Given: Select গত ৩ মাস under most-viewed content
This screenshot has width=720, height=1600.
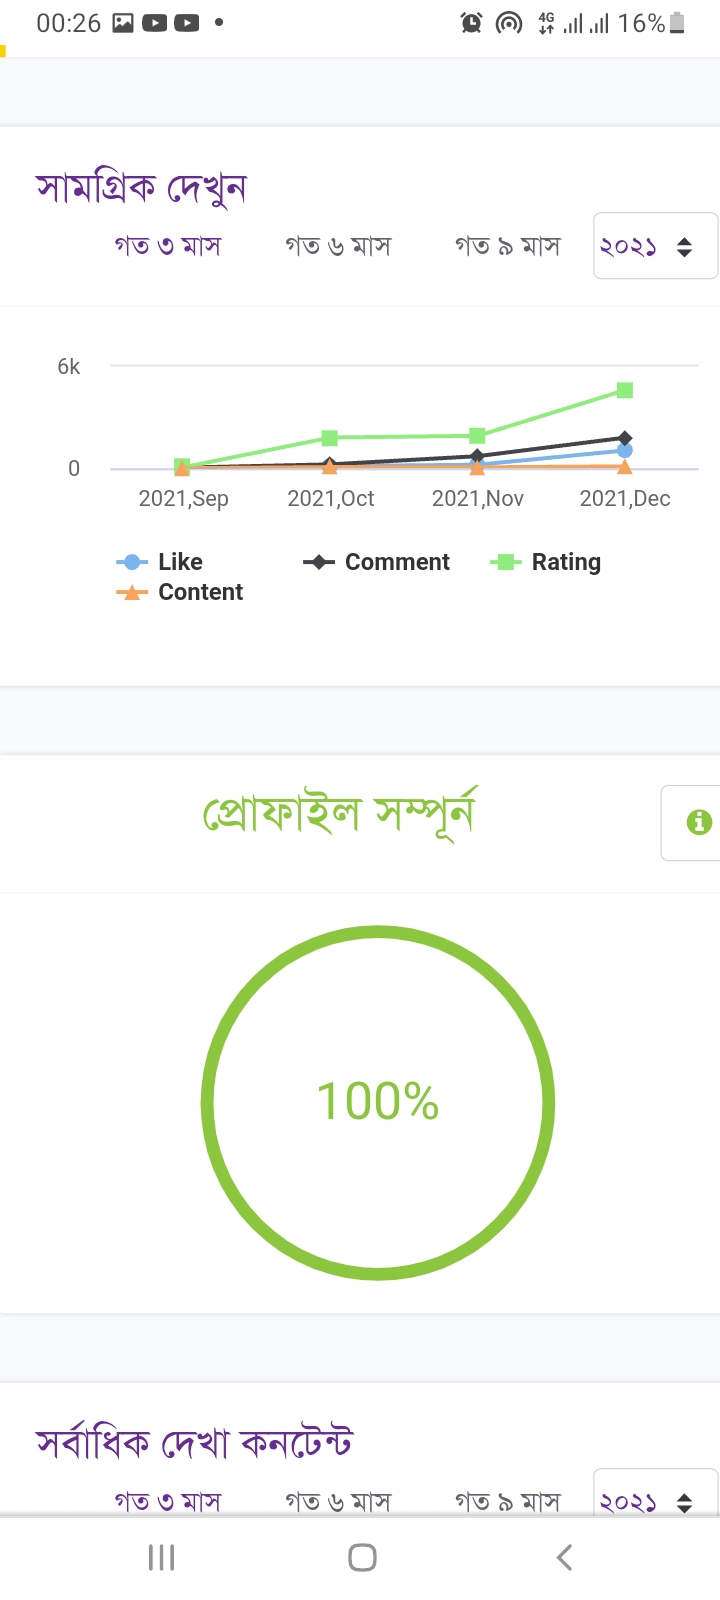Looking at the screenshot, I should (x=167, y=1501).
